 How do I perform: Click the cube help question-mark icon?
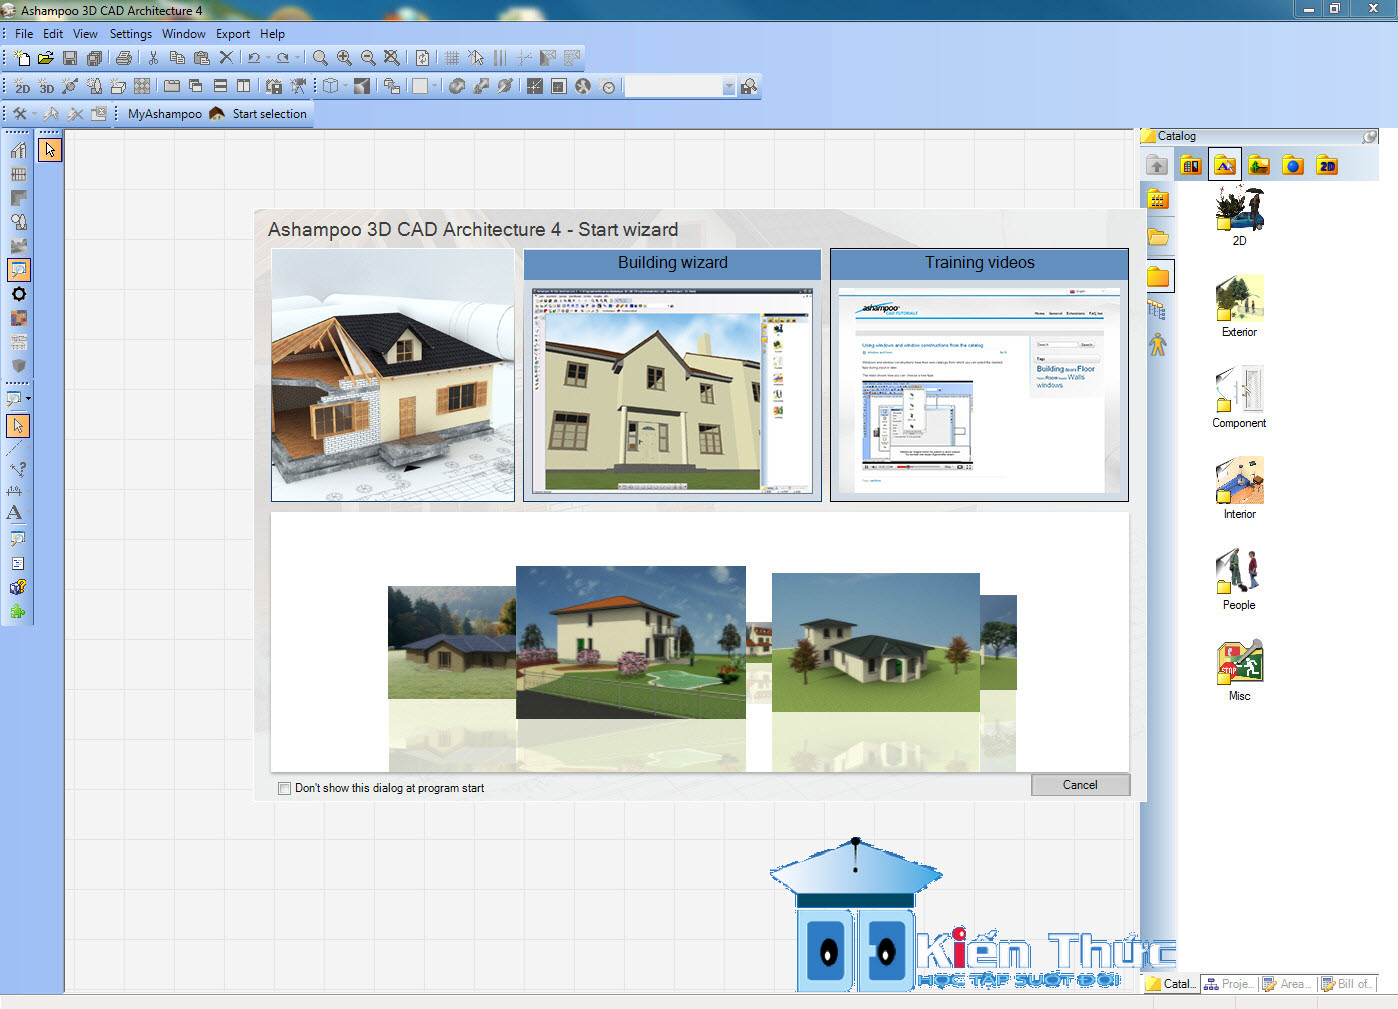click(17, 587)
